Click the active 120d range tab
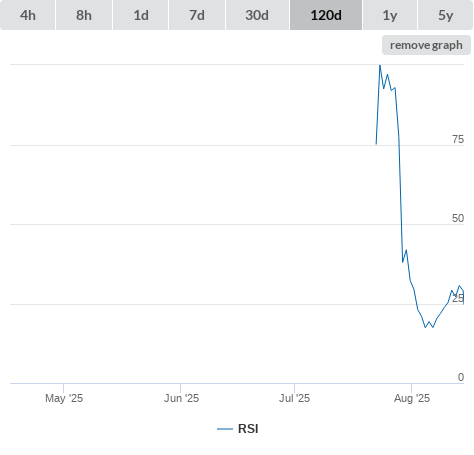474x455 pixels. pos(326,15)
